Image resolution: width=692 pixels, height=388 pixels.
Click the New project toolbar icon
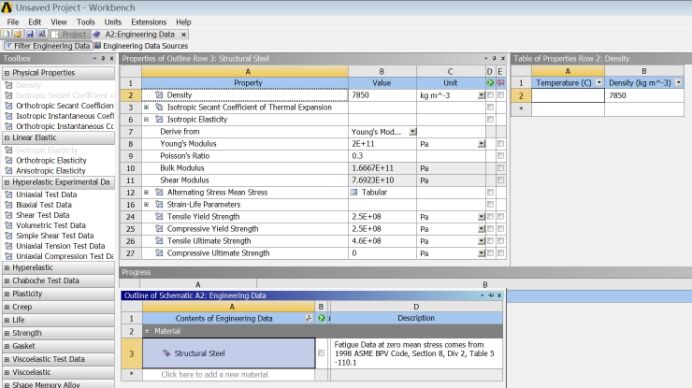(6, 34)
